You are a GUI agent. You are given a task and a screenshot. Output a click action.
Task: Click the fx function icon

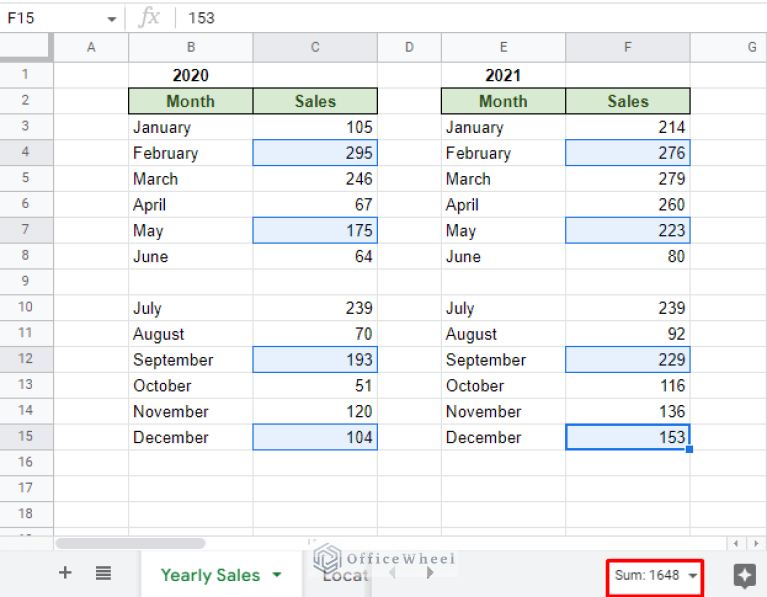[x=149, y=18]
